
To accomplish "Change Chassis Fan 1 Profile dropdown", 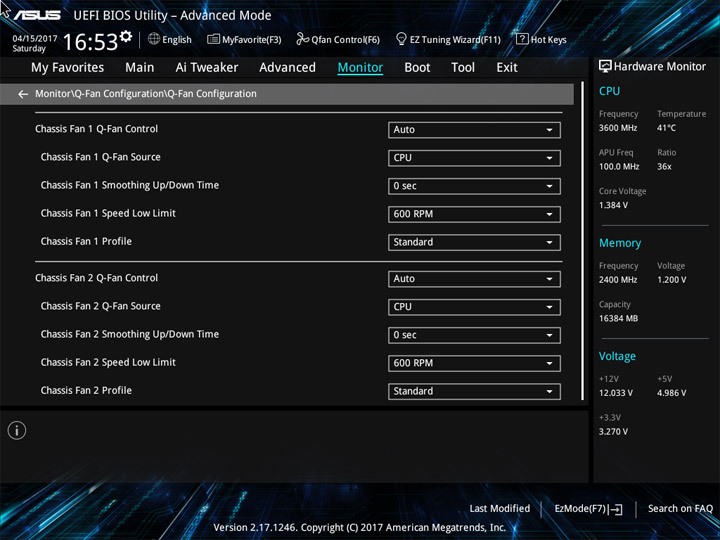I will 474,242.
